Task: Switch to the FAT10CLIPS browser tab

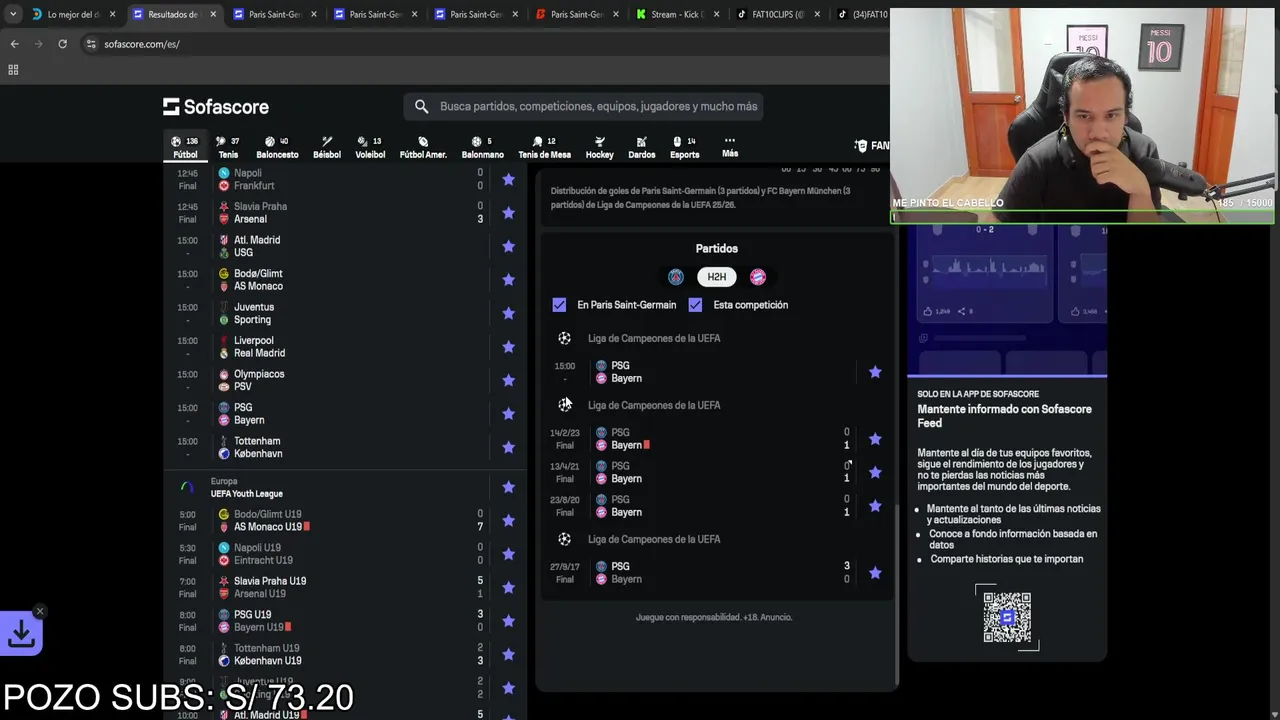Action: [x=777, y=15]
